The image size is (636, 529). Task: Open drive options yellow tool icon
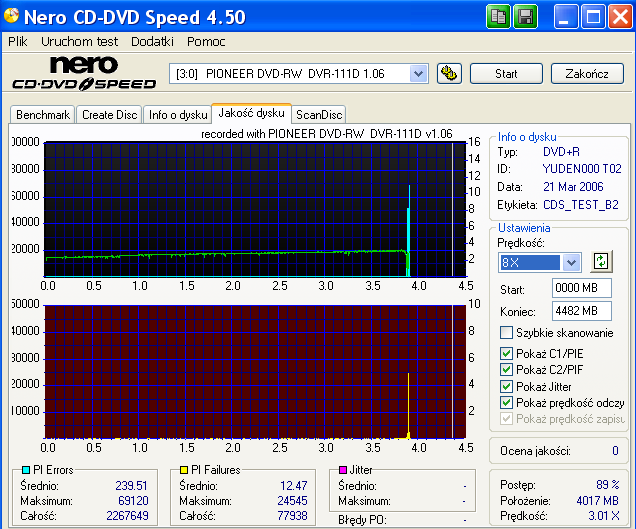coord(449,74)
